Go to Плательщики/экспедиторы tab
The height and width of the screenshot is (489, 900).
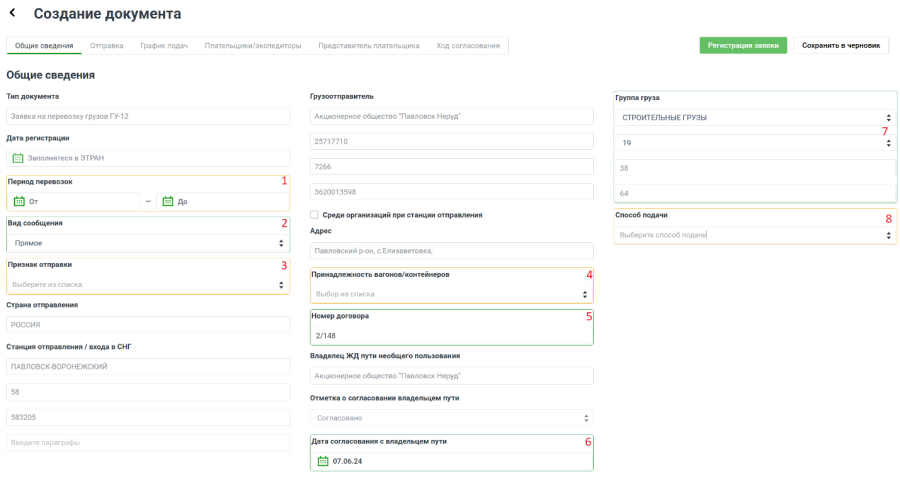tap(253, 46)
